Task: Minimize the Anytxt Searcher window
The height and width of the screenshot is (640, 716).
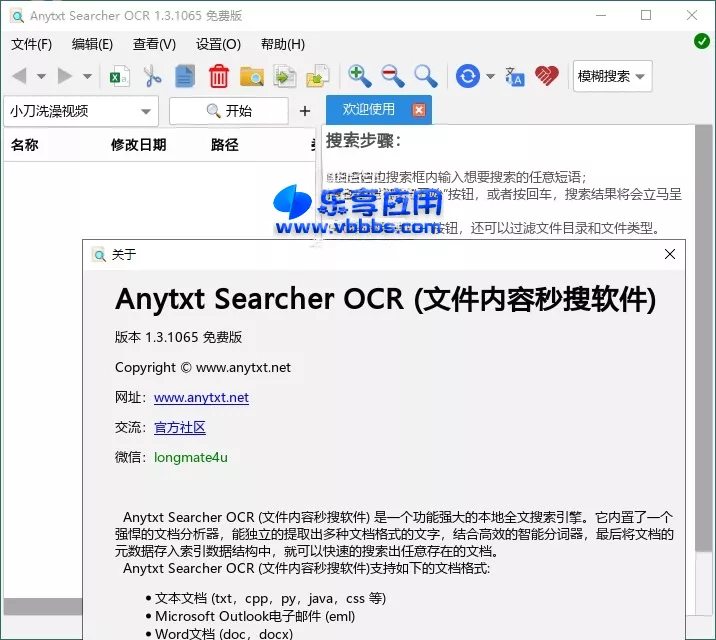Action: (601, 16)
